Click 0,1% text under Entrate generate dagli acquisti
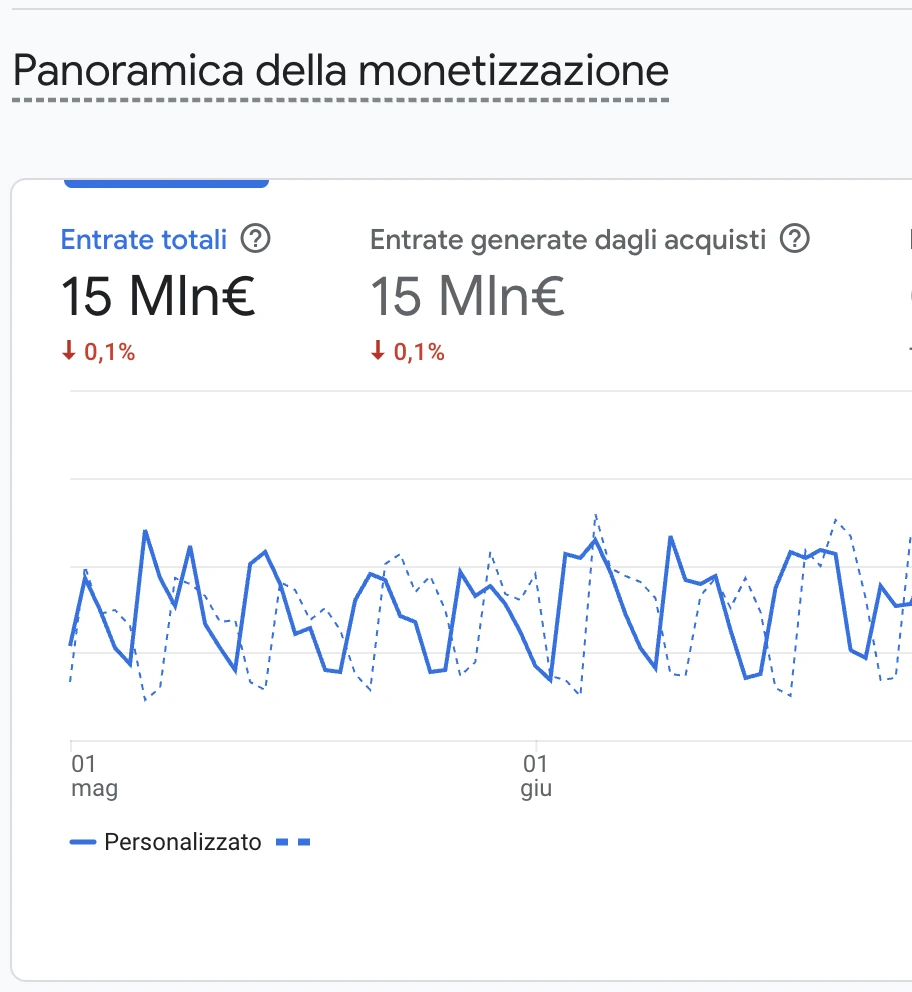The width and height of the screenshot is (912, 992). point(418,352)
